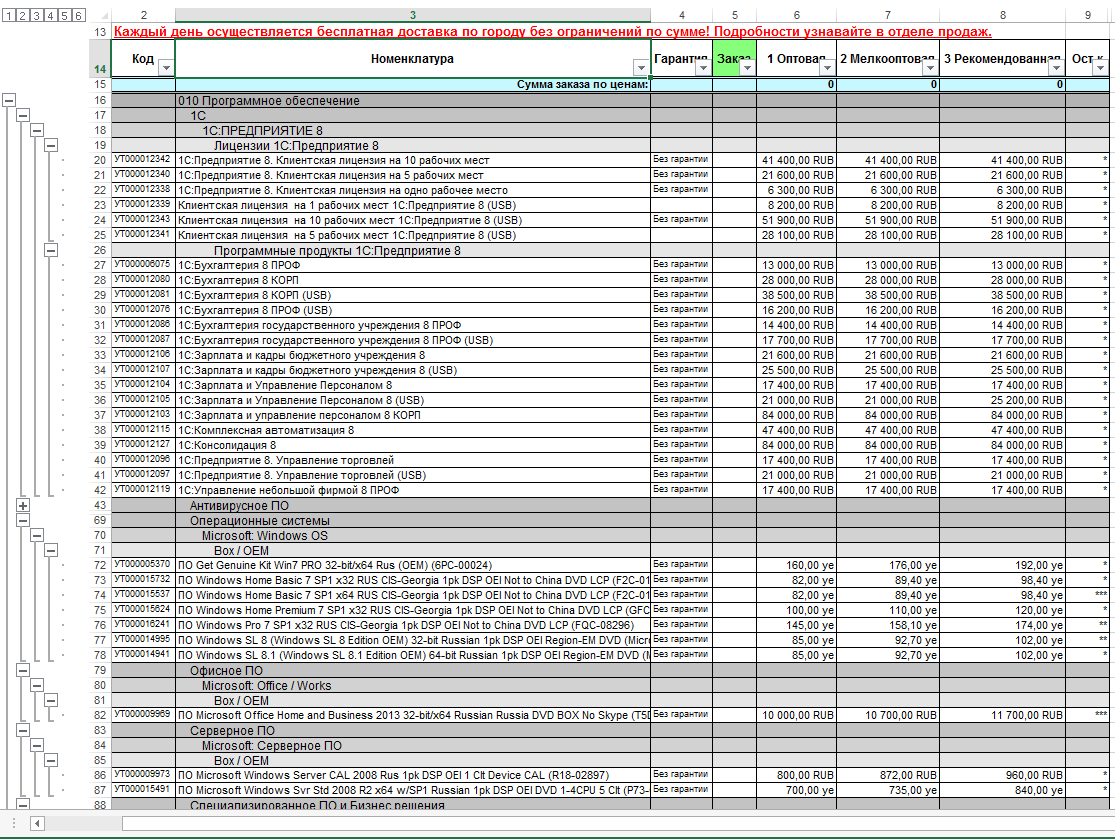1115x839 pixels.
Task: Collapse the Box / OEM group at row 81
Action: click(51, 700)
